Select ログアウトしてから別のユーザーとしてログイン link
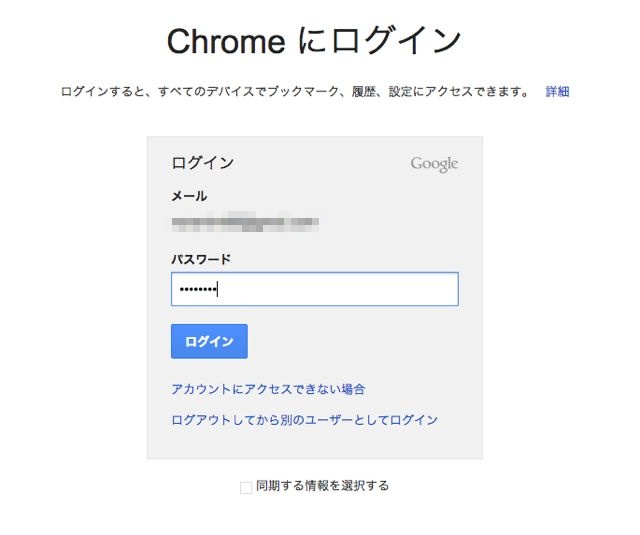The image size is (640, 535). tap(304, 420)
